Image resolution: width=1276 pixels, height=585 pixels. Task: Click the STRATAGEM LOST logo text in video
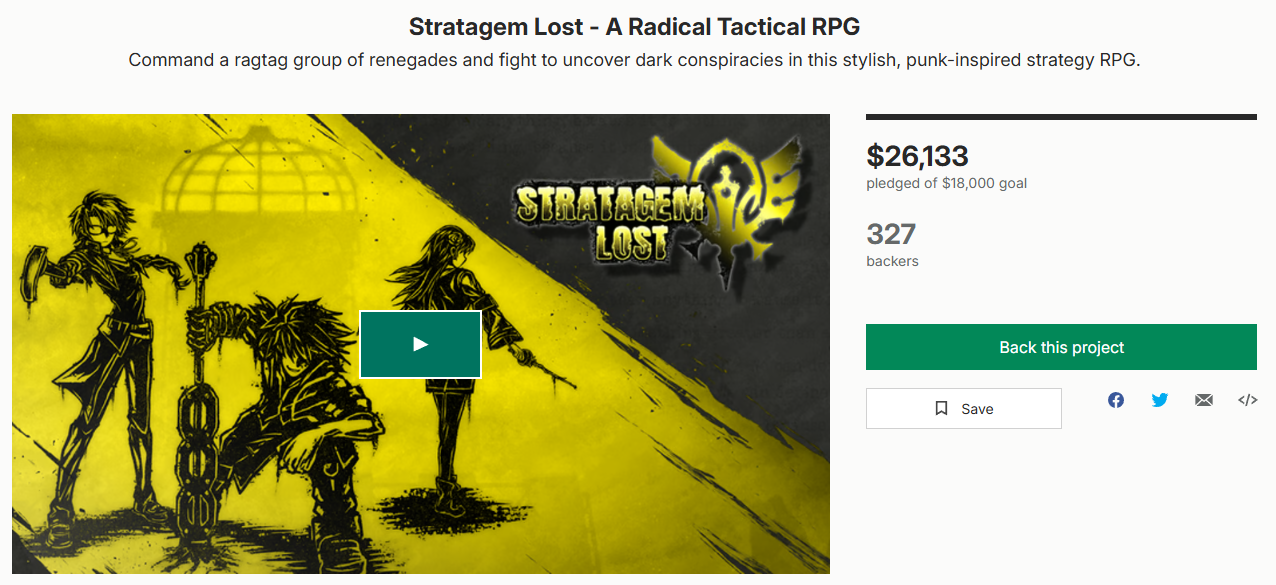610,221
